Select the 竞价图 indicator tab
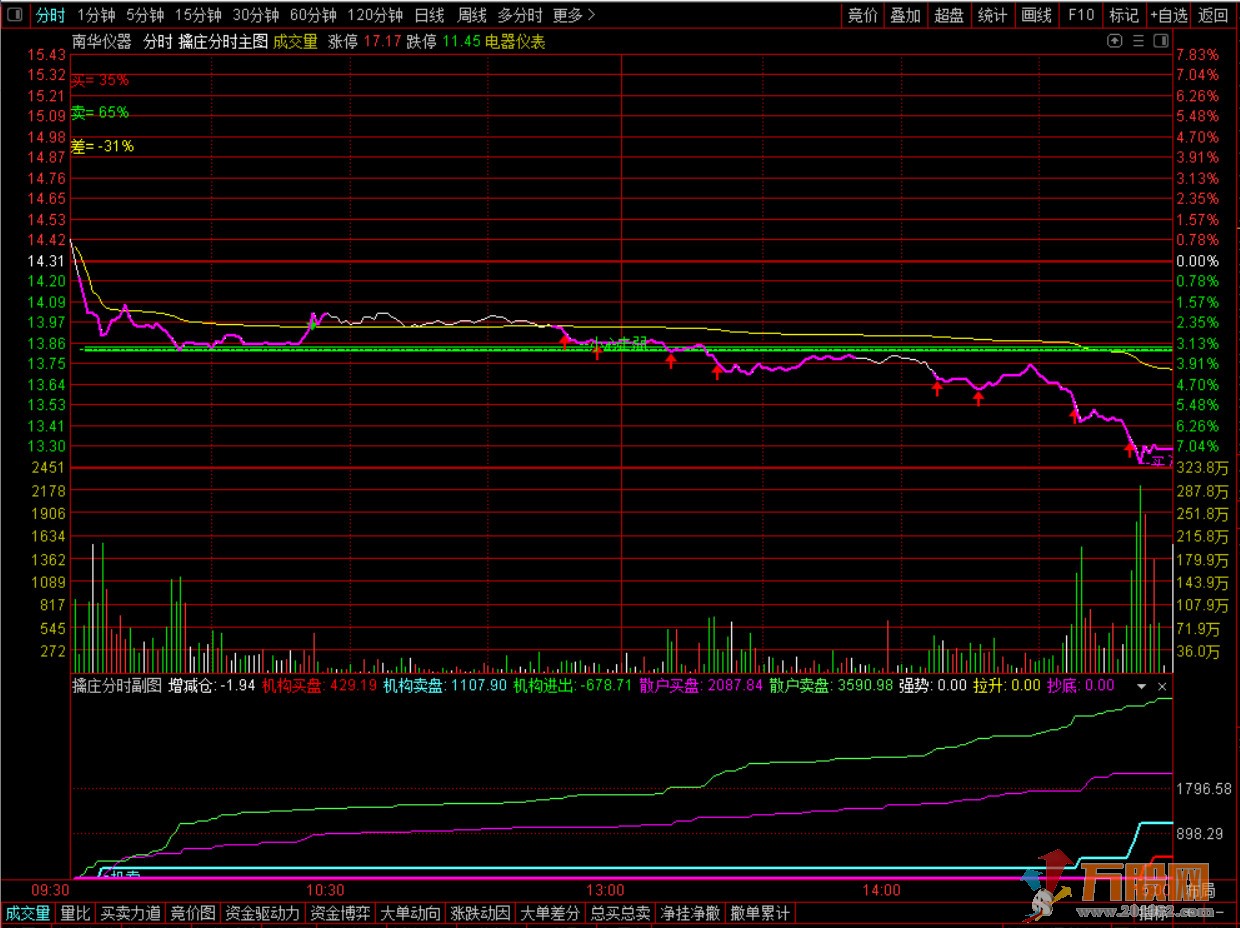 tap(193, 913)
